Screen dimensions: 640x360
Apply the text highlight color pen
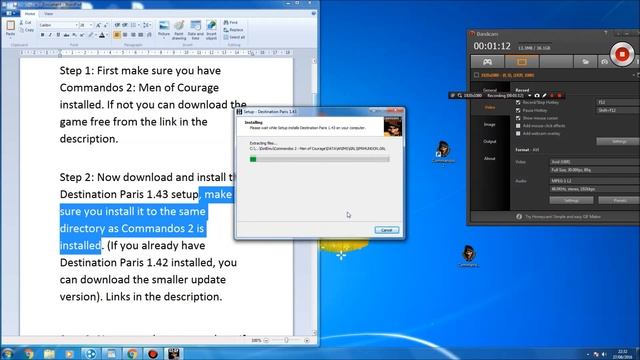(x=91, y=35)
